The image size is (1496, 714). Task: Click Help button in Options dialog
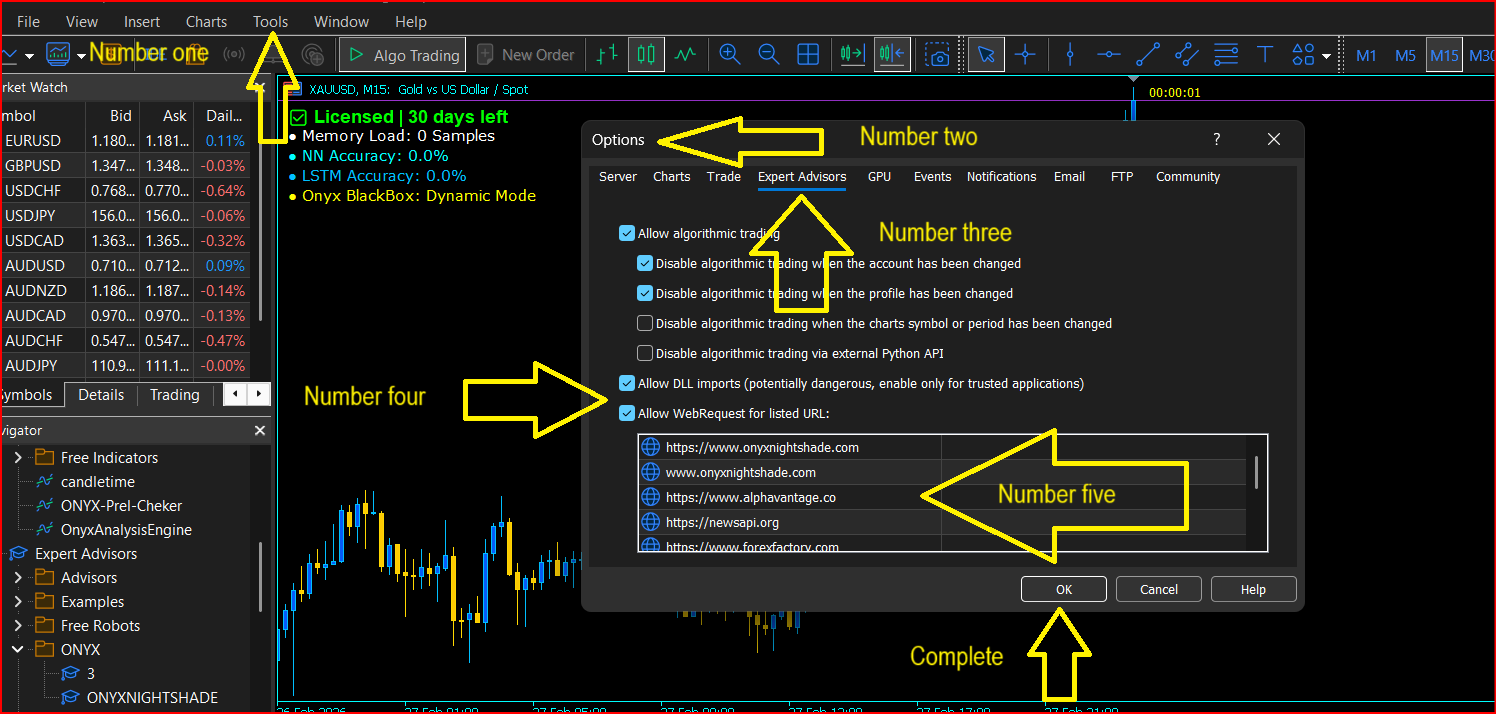[1253, 590]
